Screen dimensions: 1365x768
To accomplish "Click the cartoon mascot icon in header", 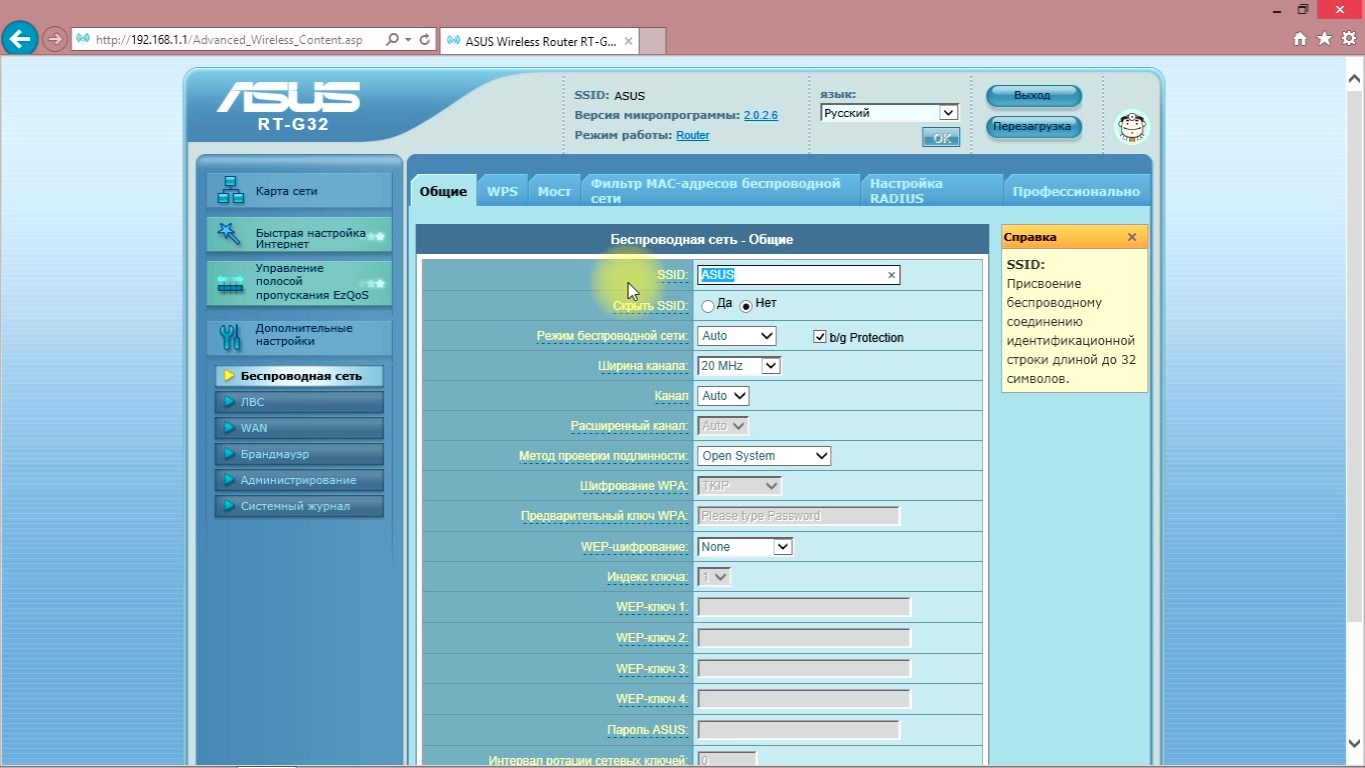I will click(1132, 127).
